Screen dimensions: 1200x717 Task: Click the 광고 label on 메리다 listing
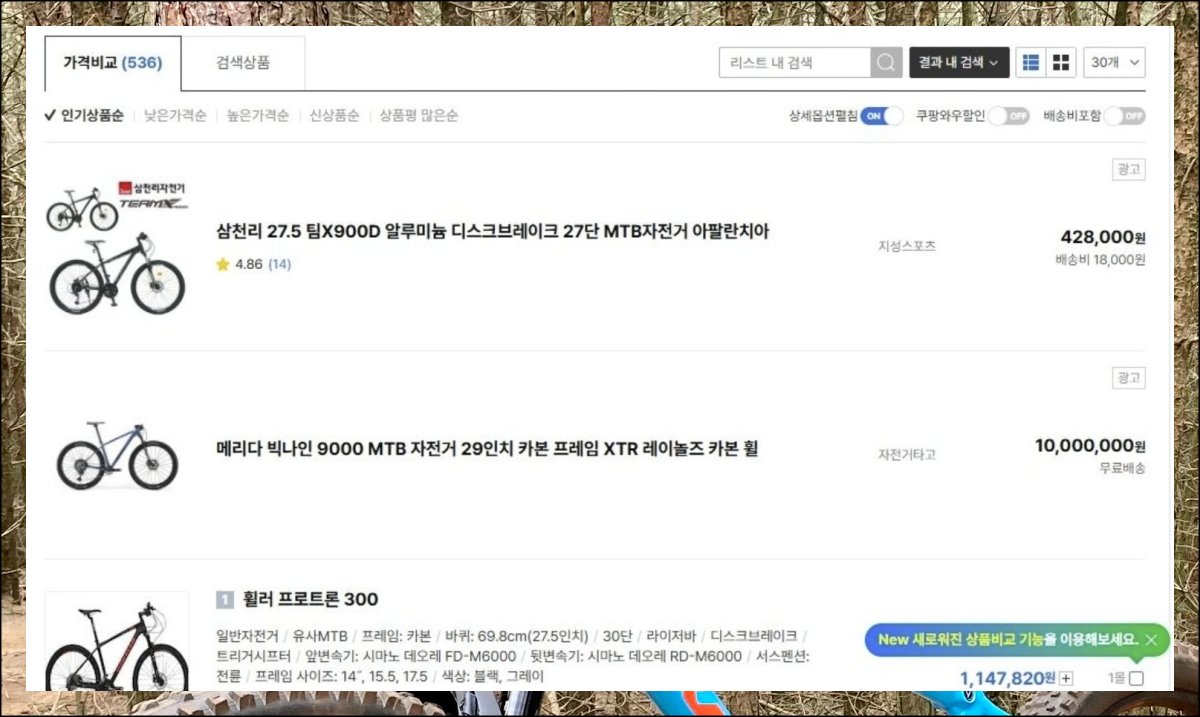coord(1129,378)
